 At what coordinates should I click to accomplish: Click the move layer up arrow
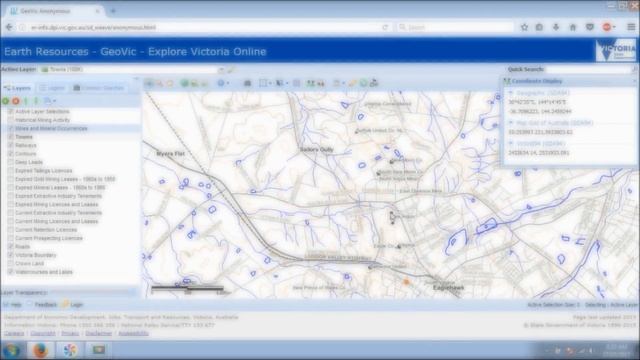26,101
